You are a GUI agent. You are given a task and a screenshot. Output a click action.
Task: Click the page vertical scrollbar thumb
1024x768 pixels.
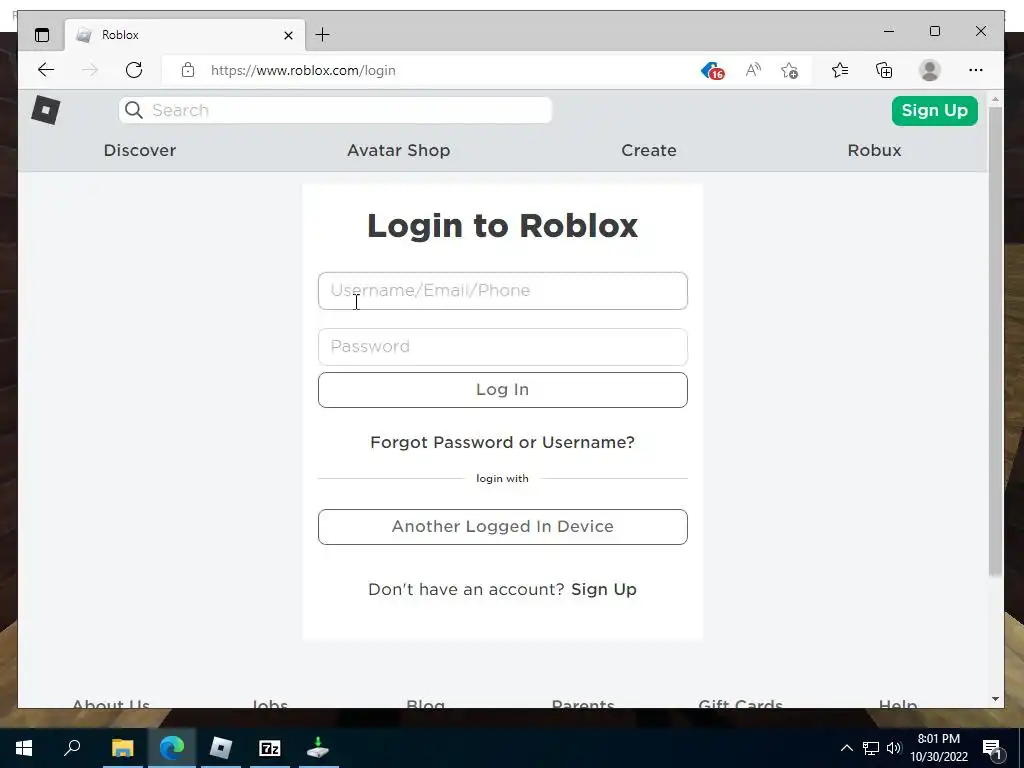coord(995,341)
